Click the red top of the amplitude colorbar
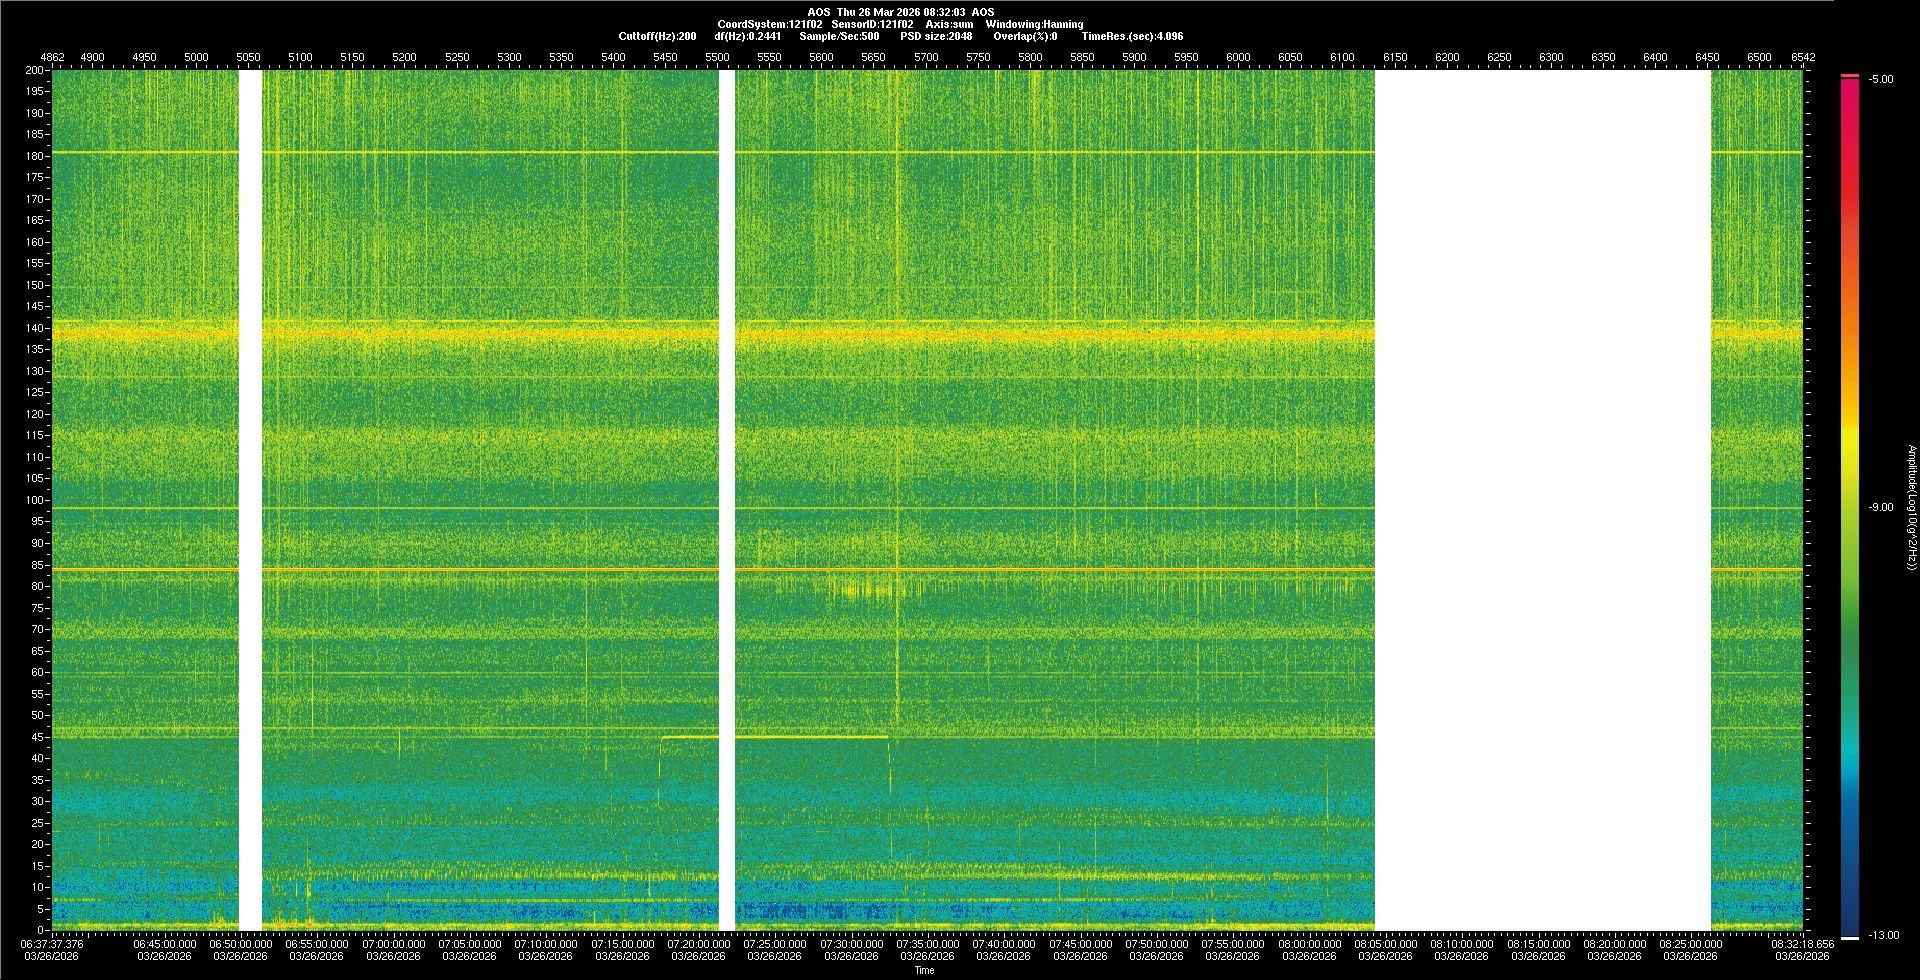This screenshot has width=1920, height=980. tap(1849, 90)
